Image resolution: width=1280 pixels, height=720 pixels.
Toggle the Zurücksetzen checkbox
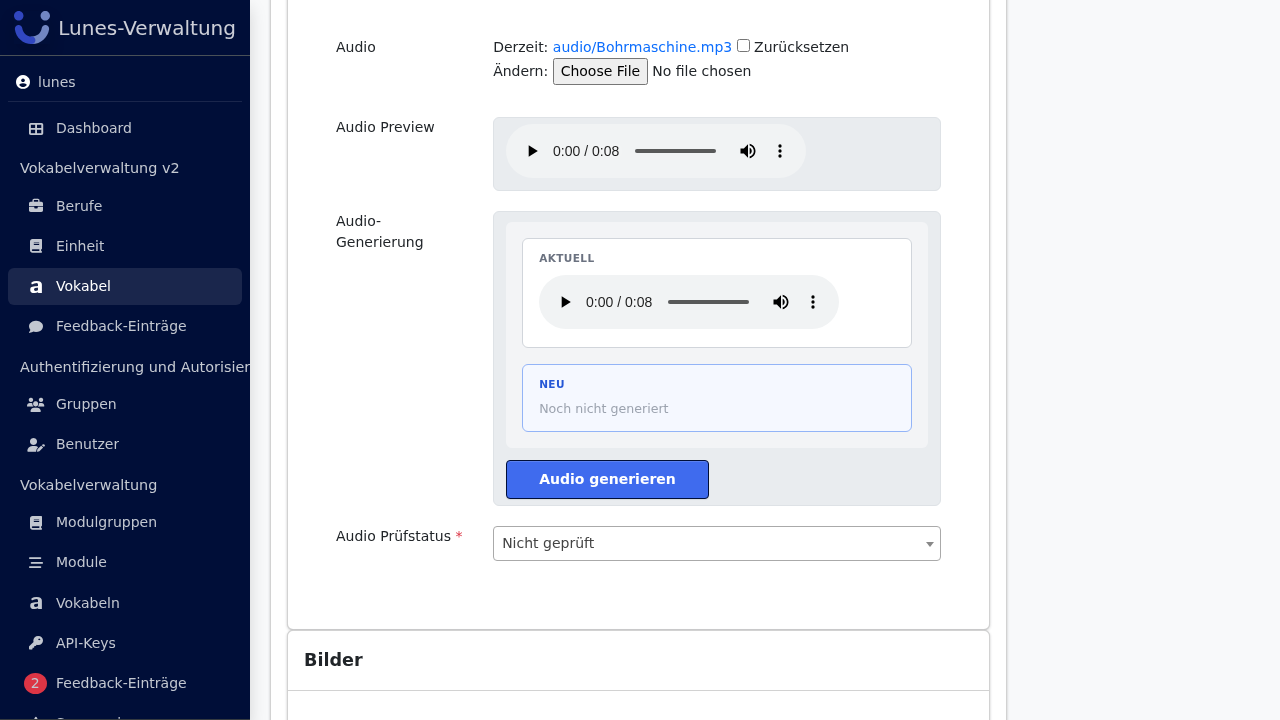(x=743, y=45)
